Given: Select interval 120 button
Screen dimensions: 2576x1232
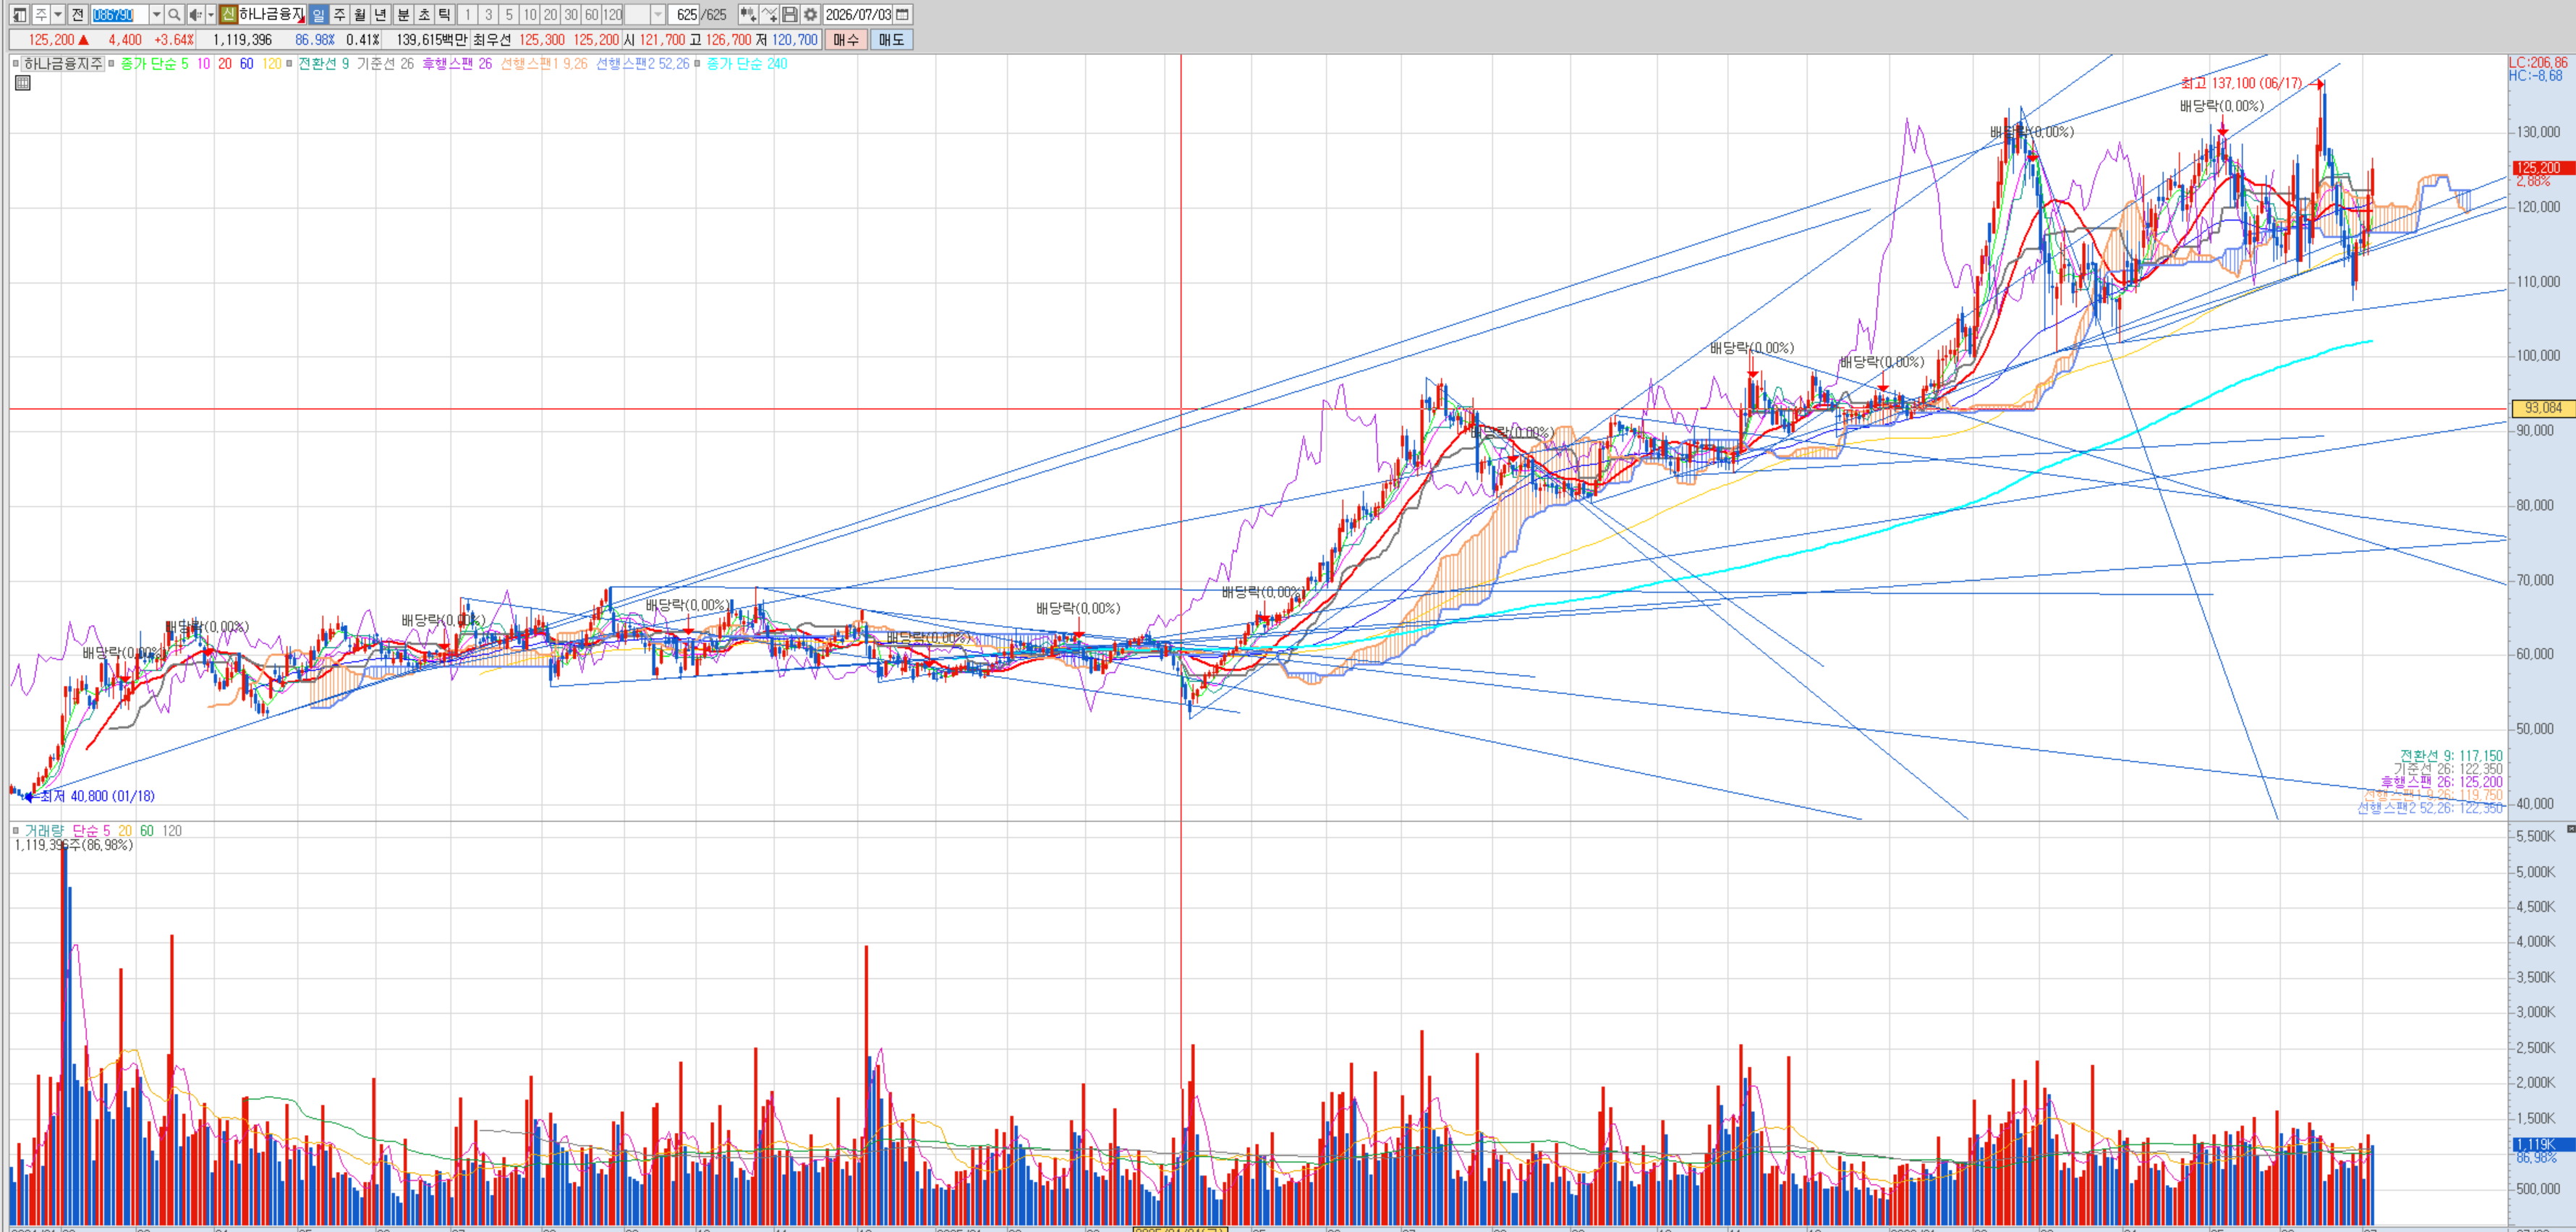Looking at the screenshot, I should tap(612, 15).
